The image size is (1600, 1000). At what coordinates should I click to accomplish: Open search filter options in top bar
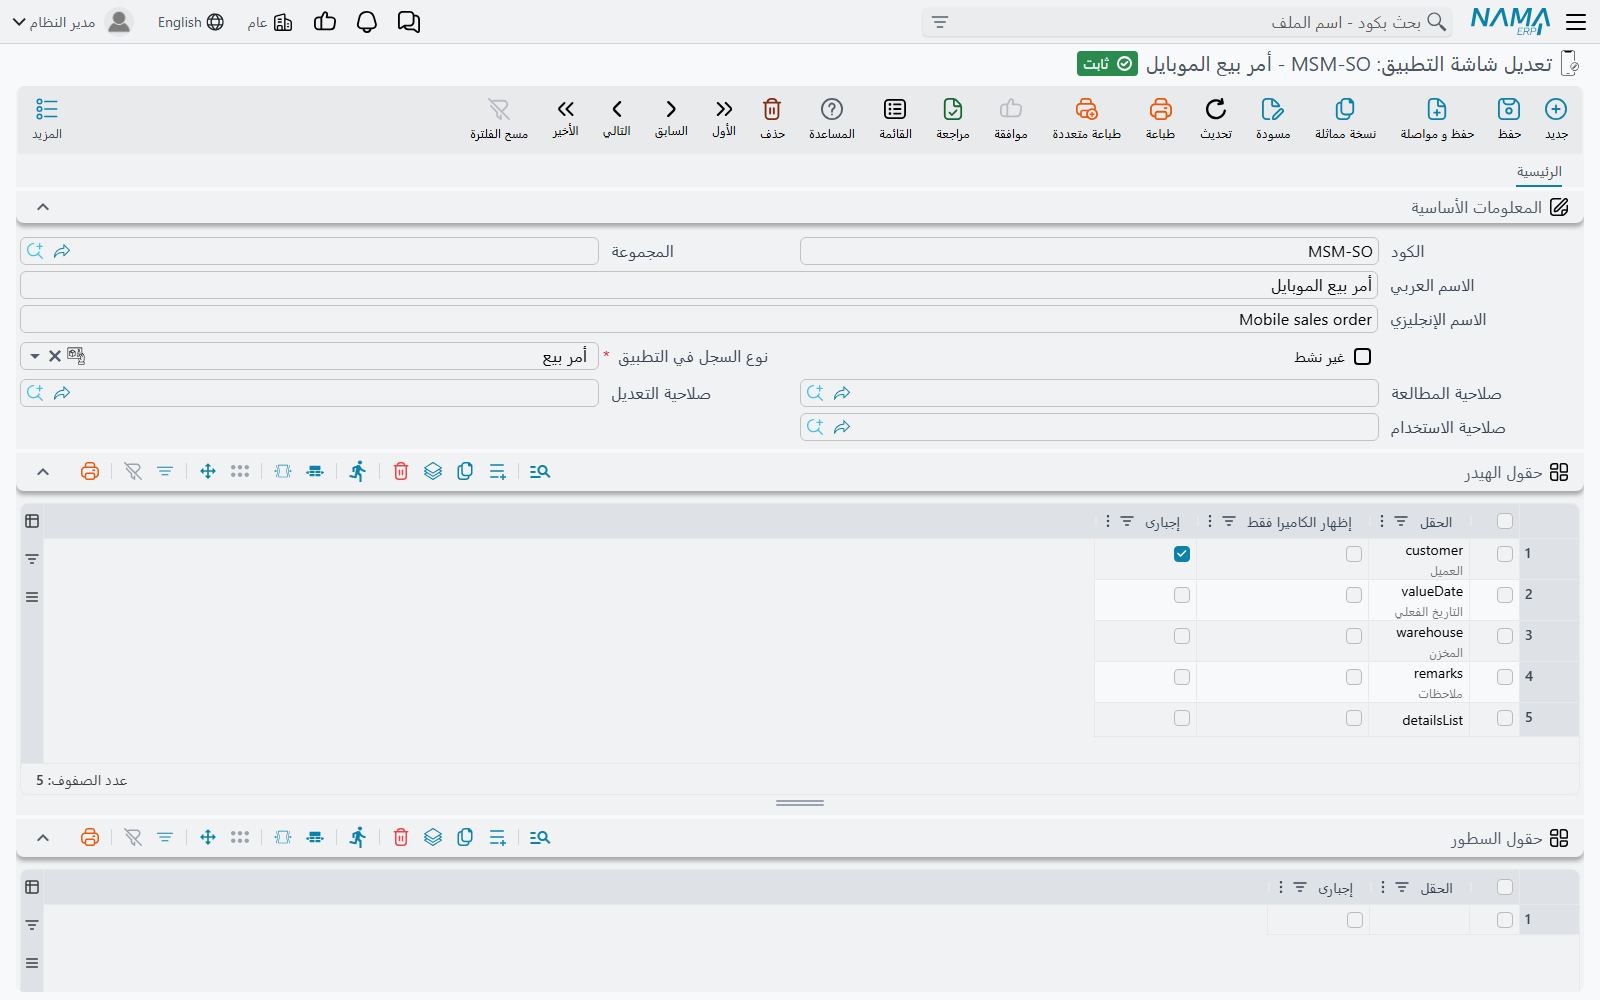tap(940, 22)
